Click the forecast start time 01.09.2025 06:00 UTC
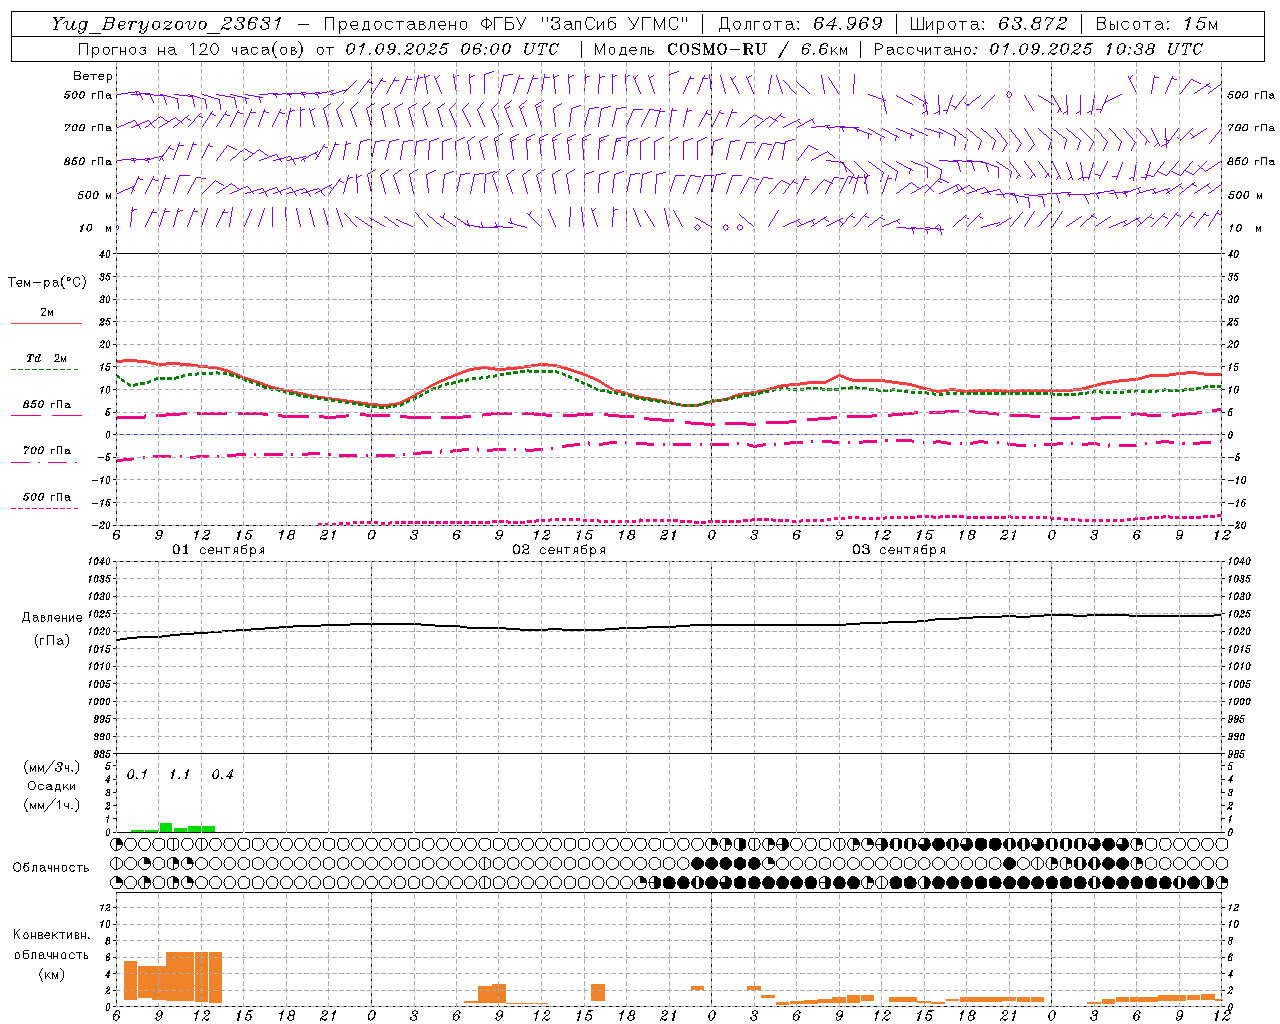 (x=452, y=49)
